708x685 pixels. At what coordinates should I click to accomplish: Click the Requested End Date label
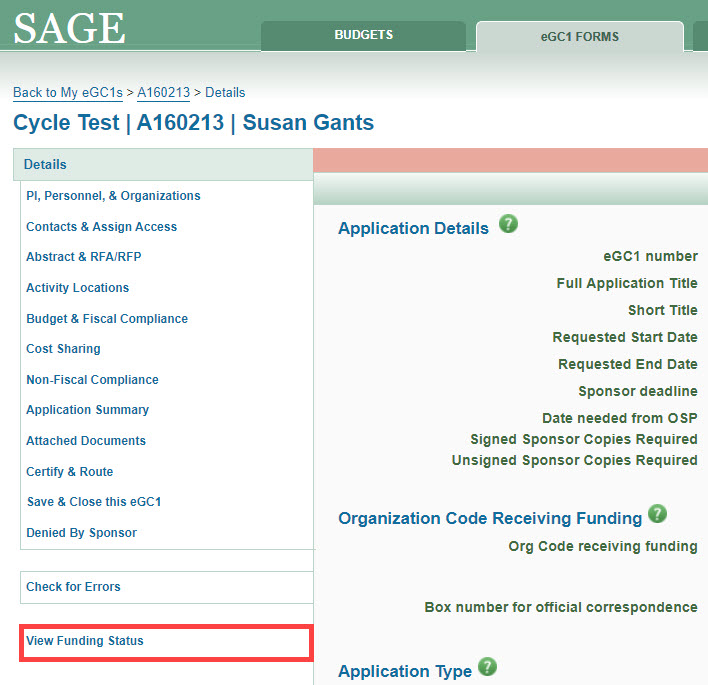(628, 364)
